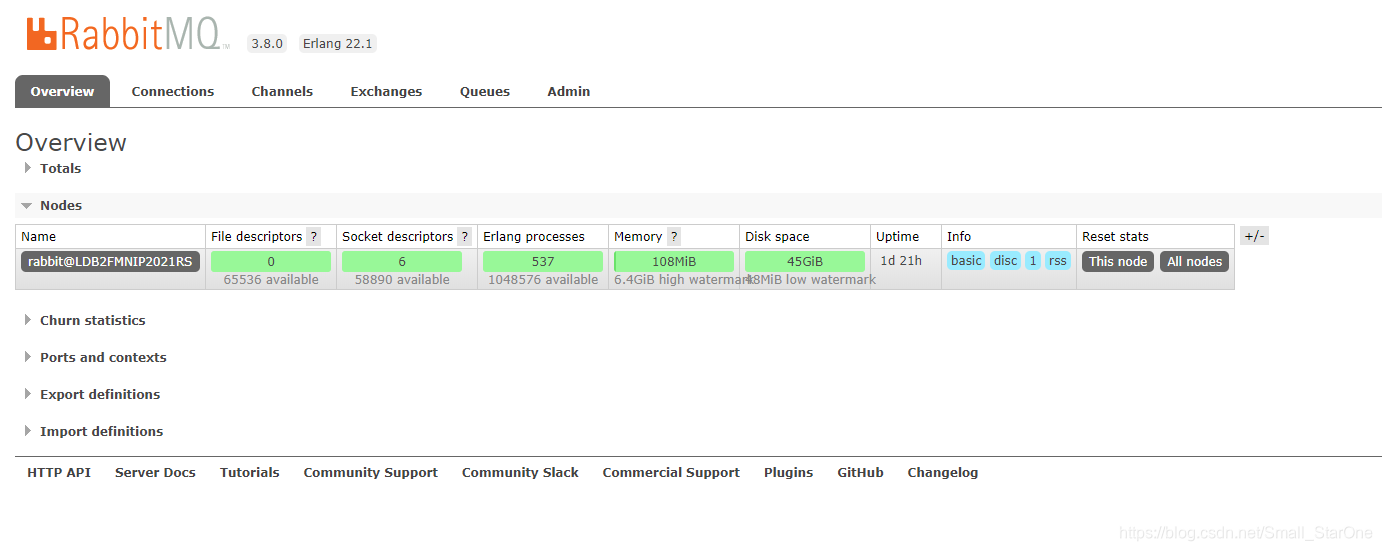Click the Erlang 22.1 version label
Image resolution: width=1382 pixels, height=551 pixels.
[338, 43]
